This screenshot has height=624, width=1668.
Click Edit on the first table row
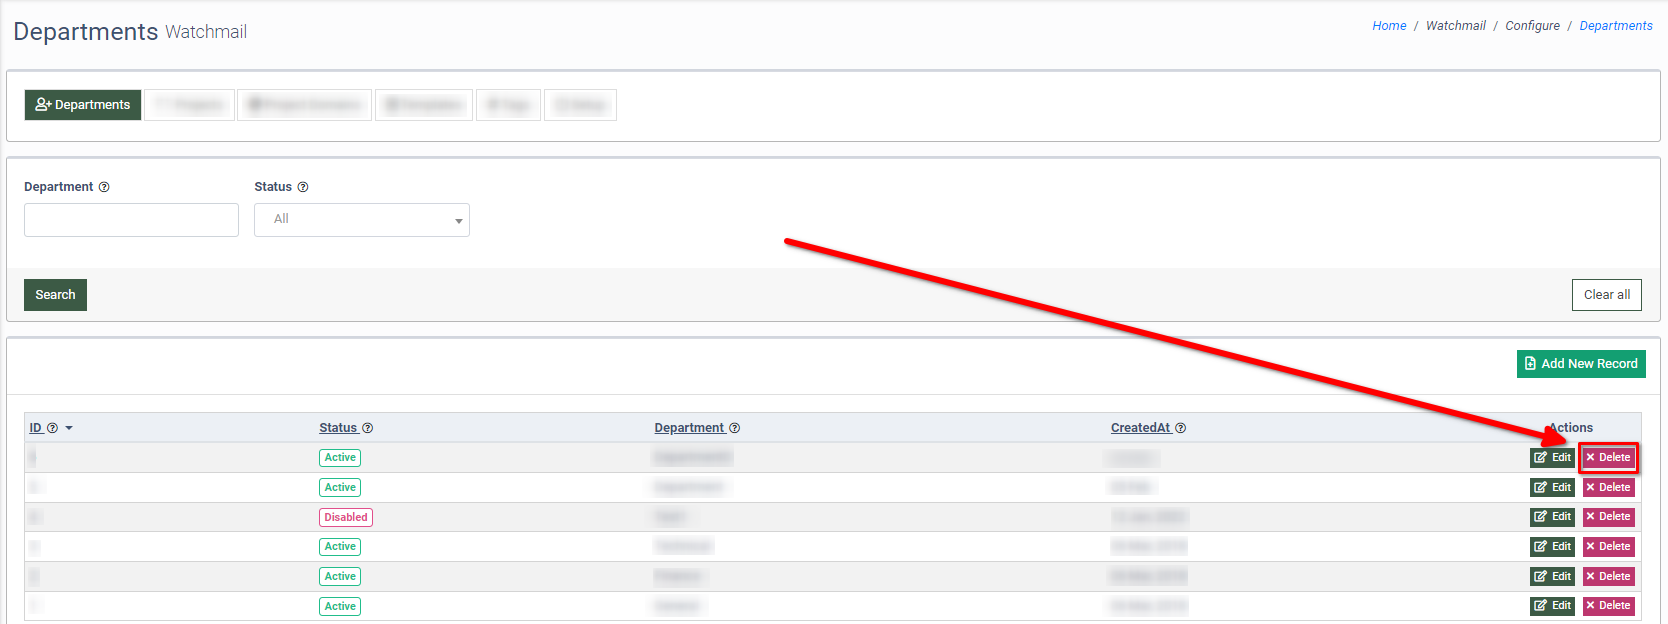(1552, 458)
